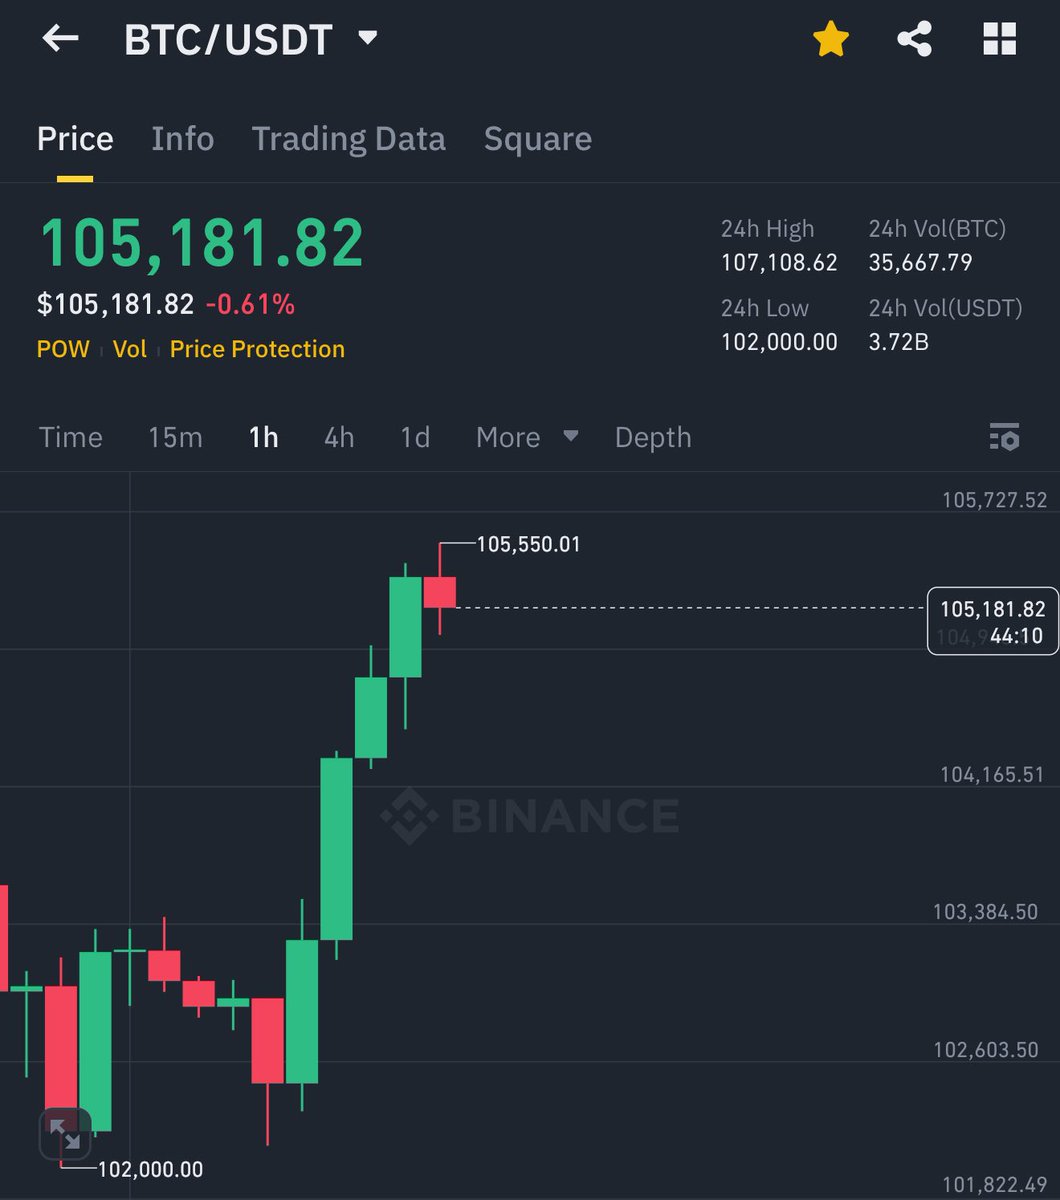
Task: Tap the Price Protection tag
Action: 257,349
